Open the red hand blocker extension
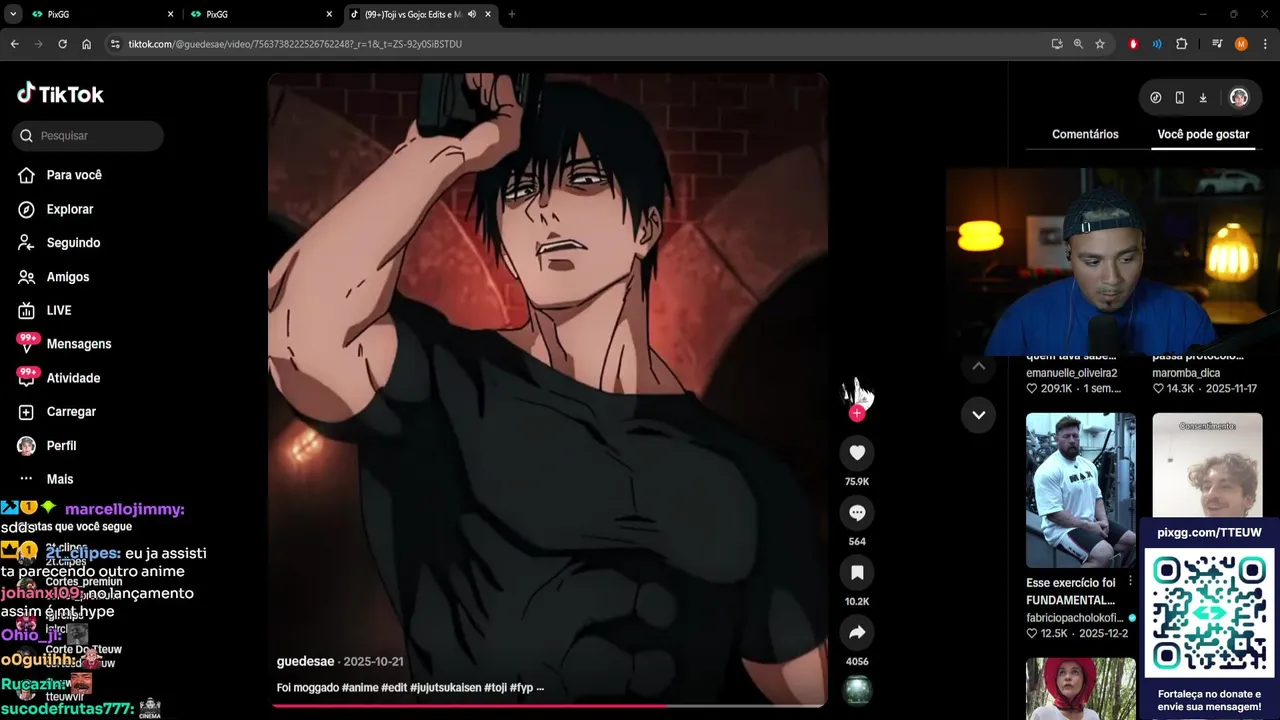This screenshot has height=720, width=1280. tap(1133, 44)
